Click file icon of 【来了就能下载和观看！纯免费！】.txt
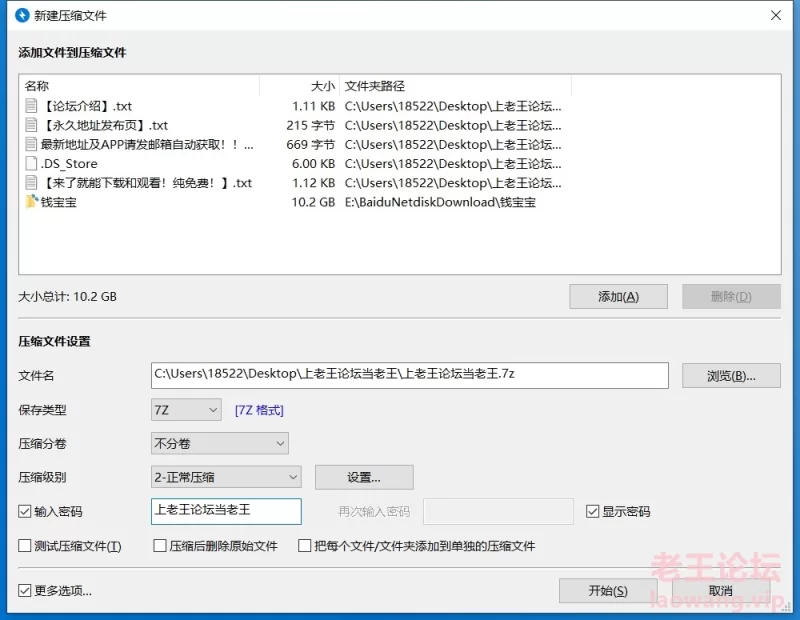The image size is (800, 620). tap(31, 183)
